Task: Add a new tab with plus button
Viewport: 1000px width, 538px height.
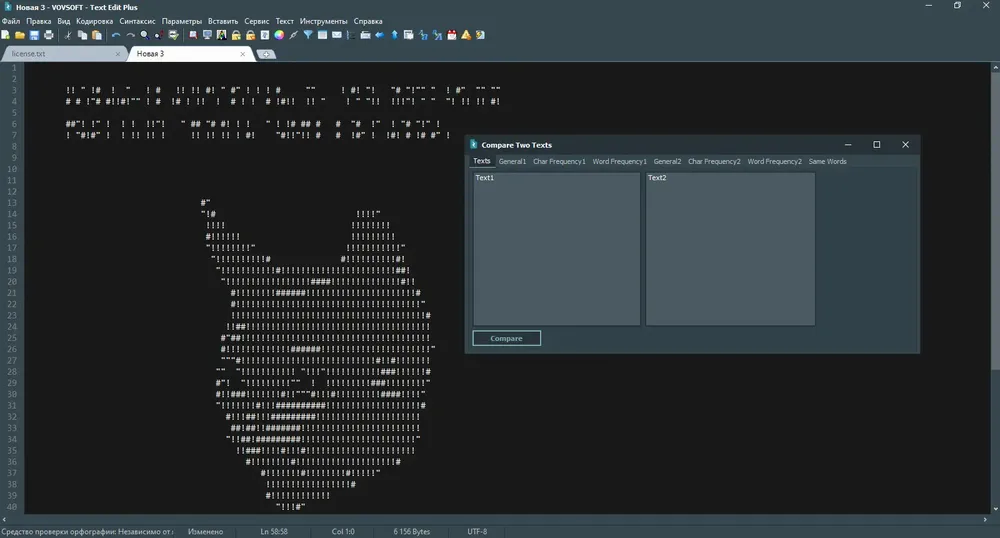Action: pos(266,54)
